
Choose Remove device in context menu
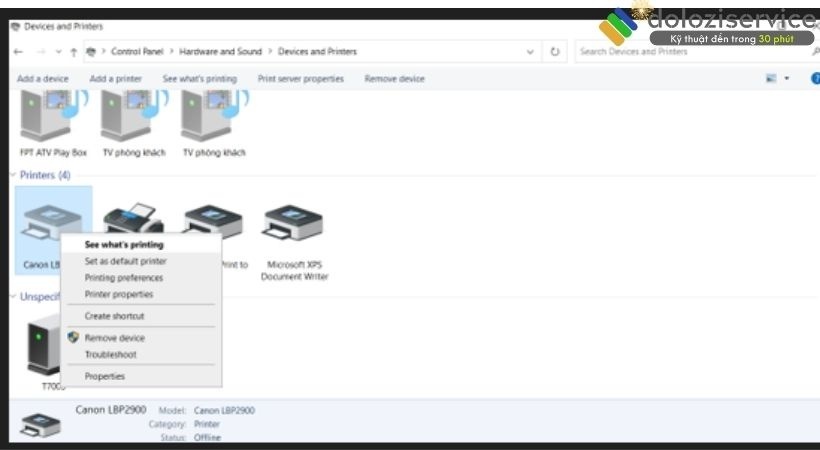pyautogui.click(x=115, y=338)
